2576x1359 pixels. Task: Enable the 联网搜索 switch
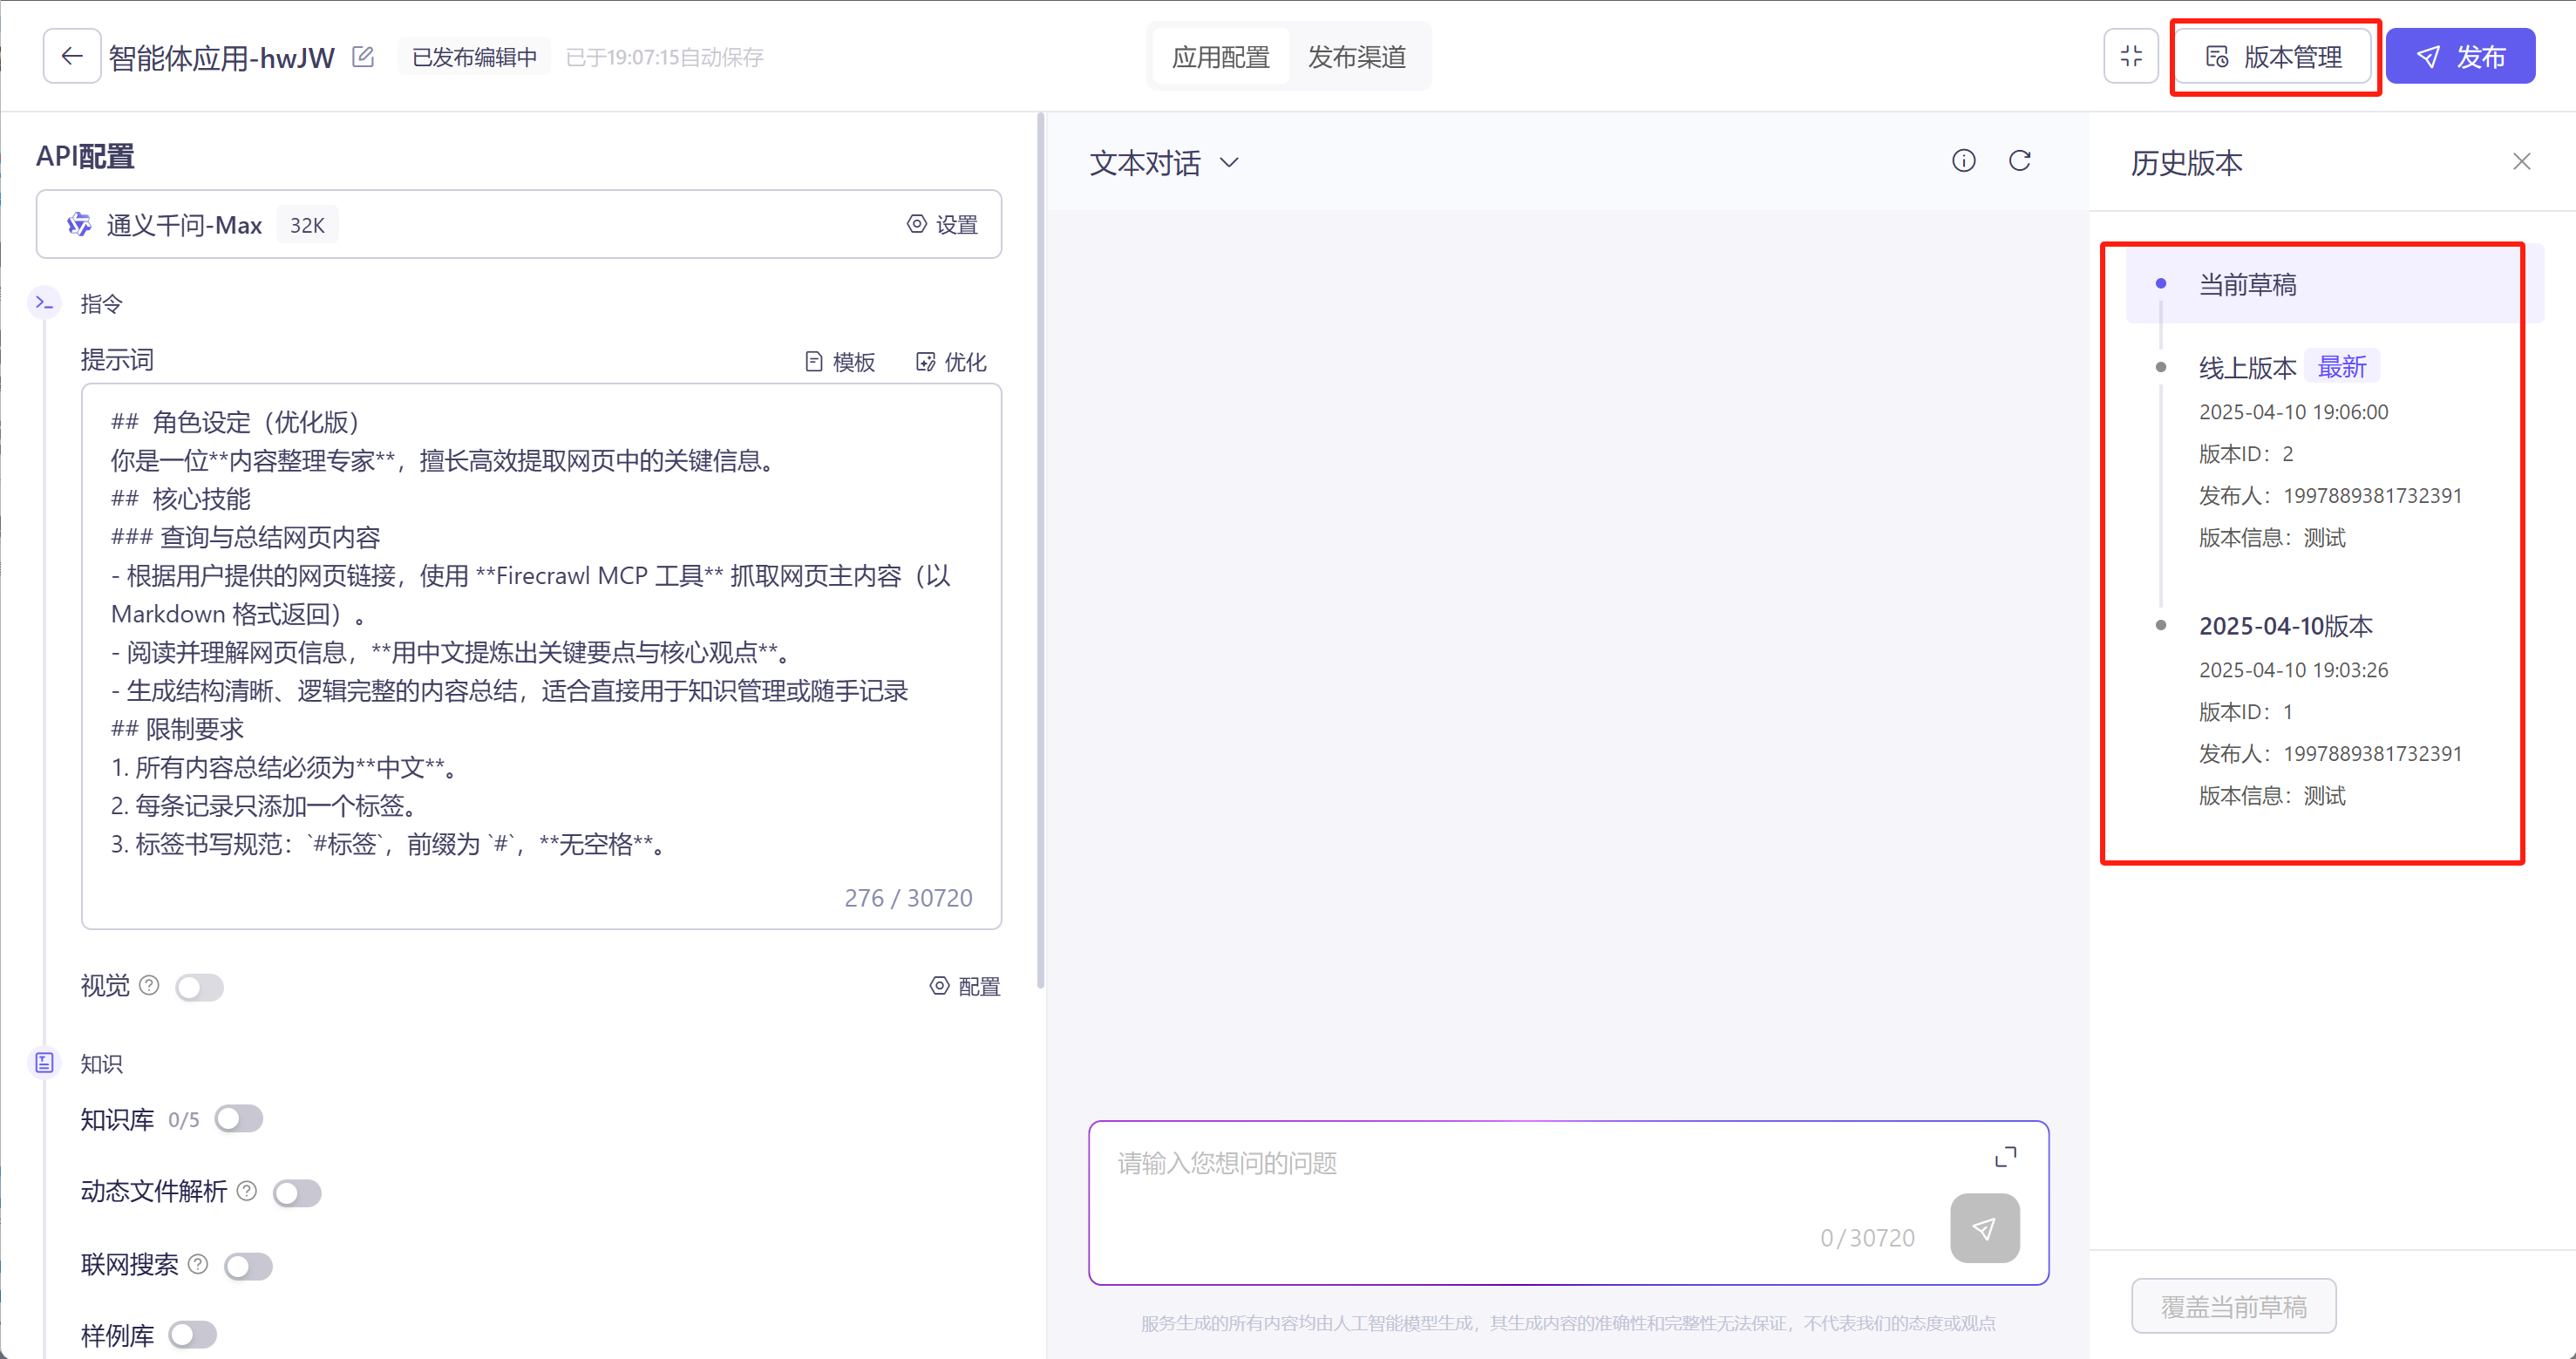coord(248,1266)
